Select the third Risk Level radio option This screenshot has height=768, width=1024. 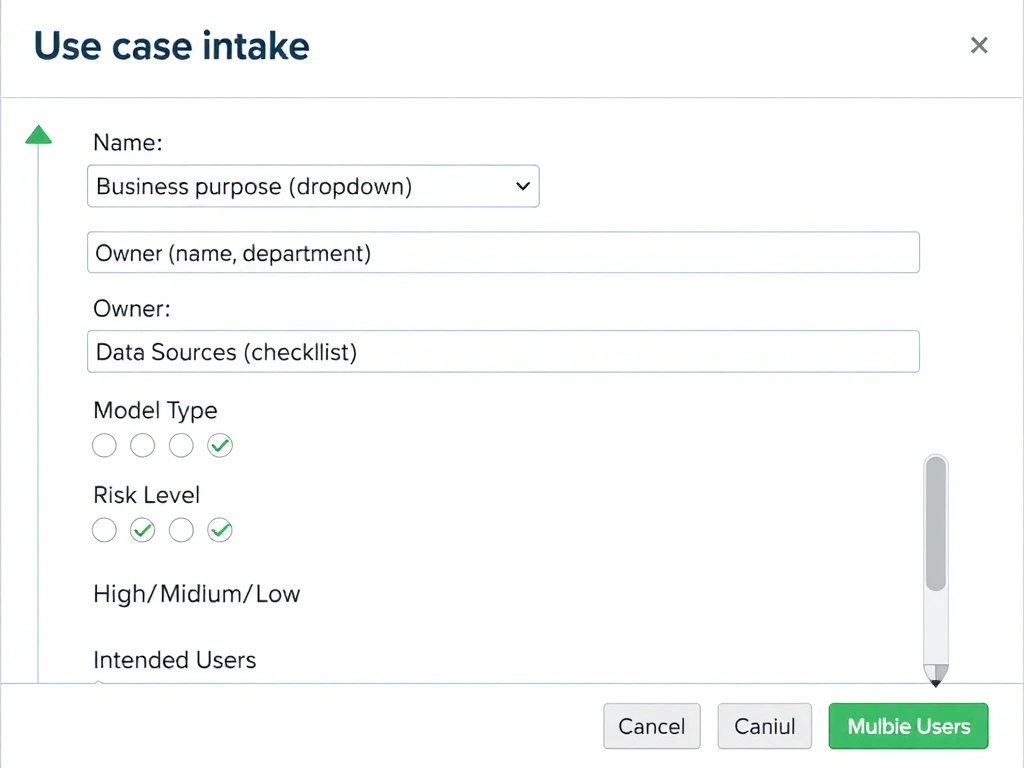181,530
